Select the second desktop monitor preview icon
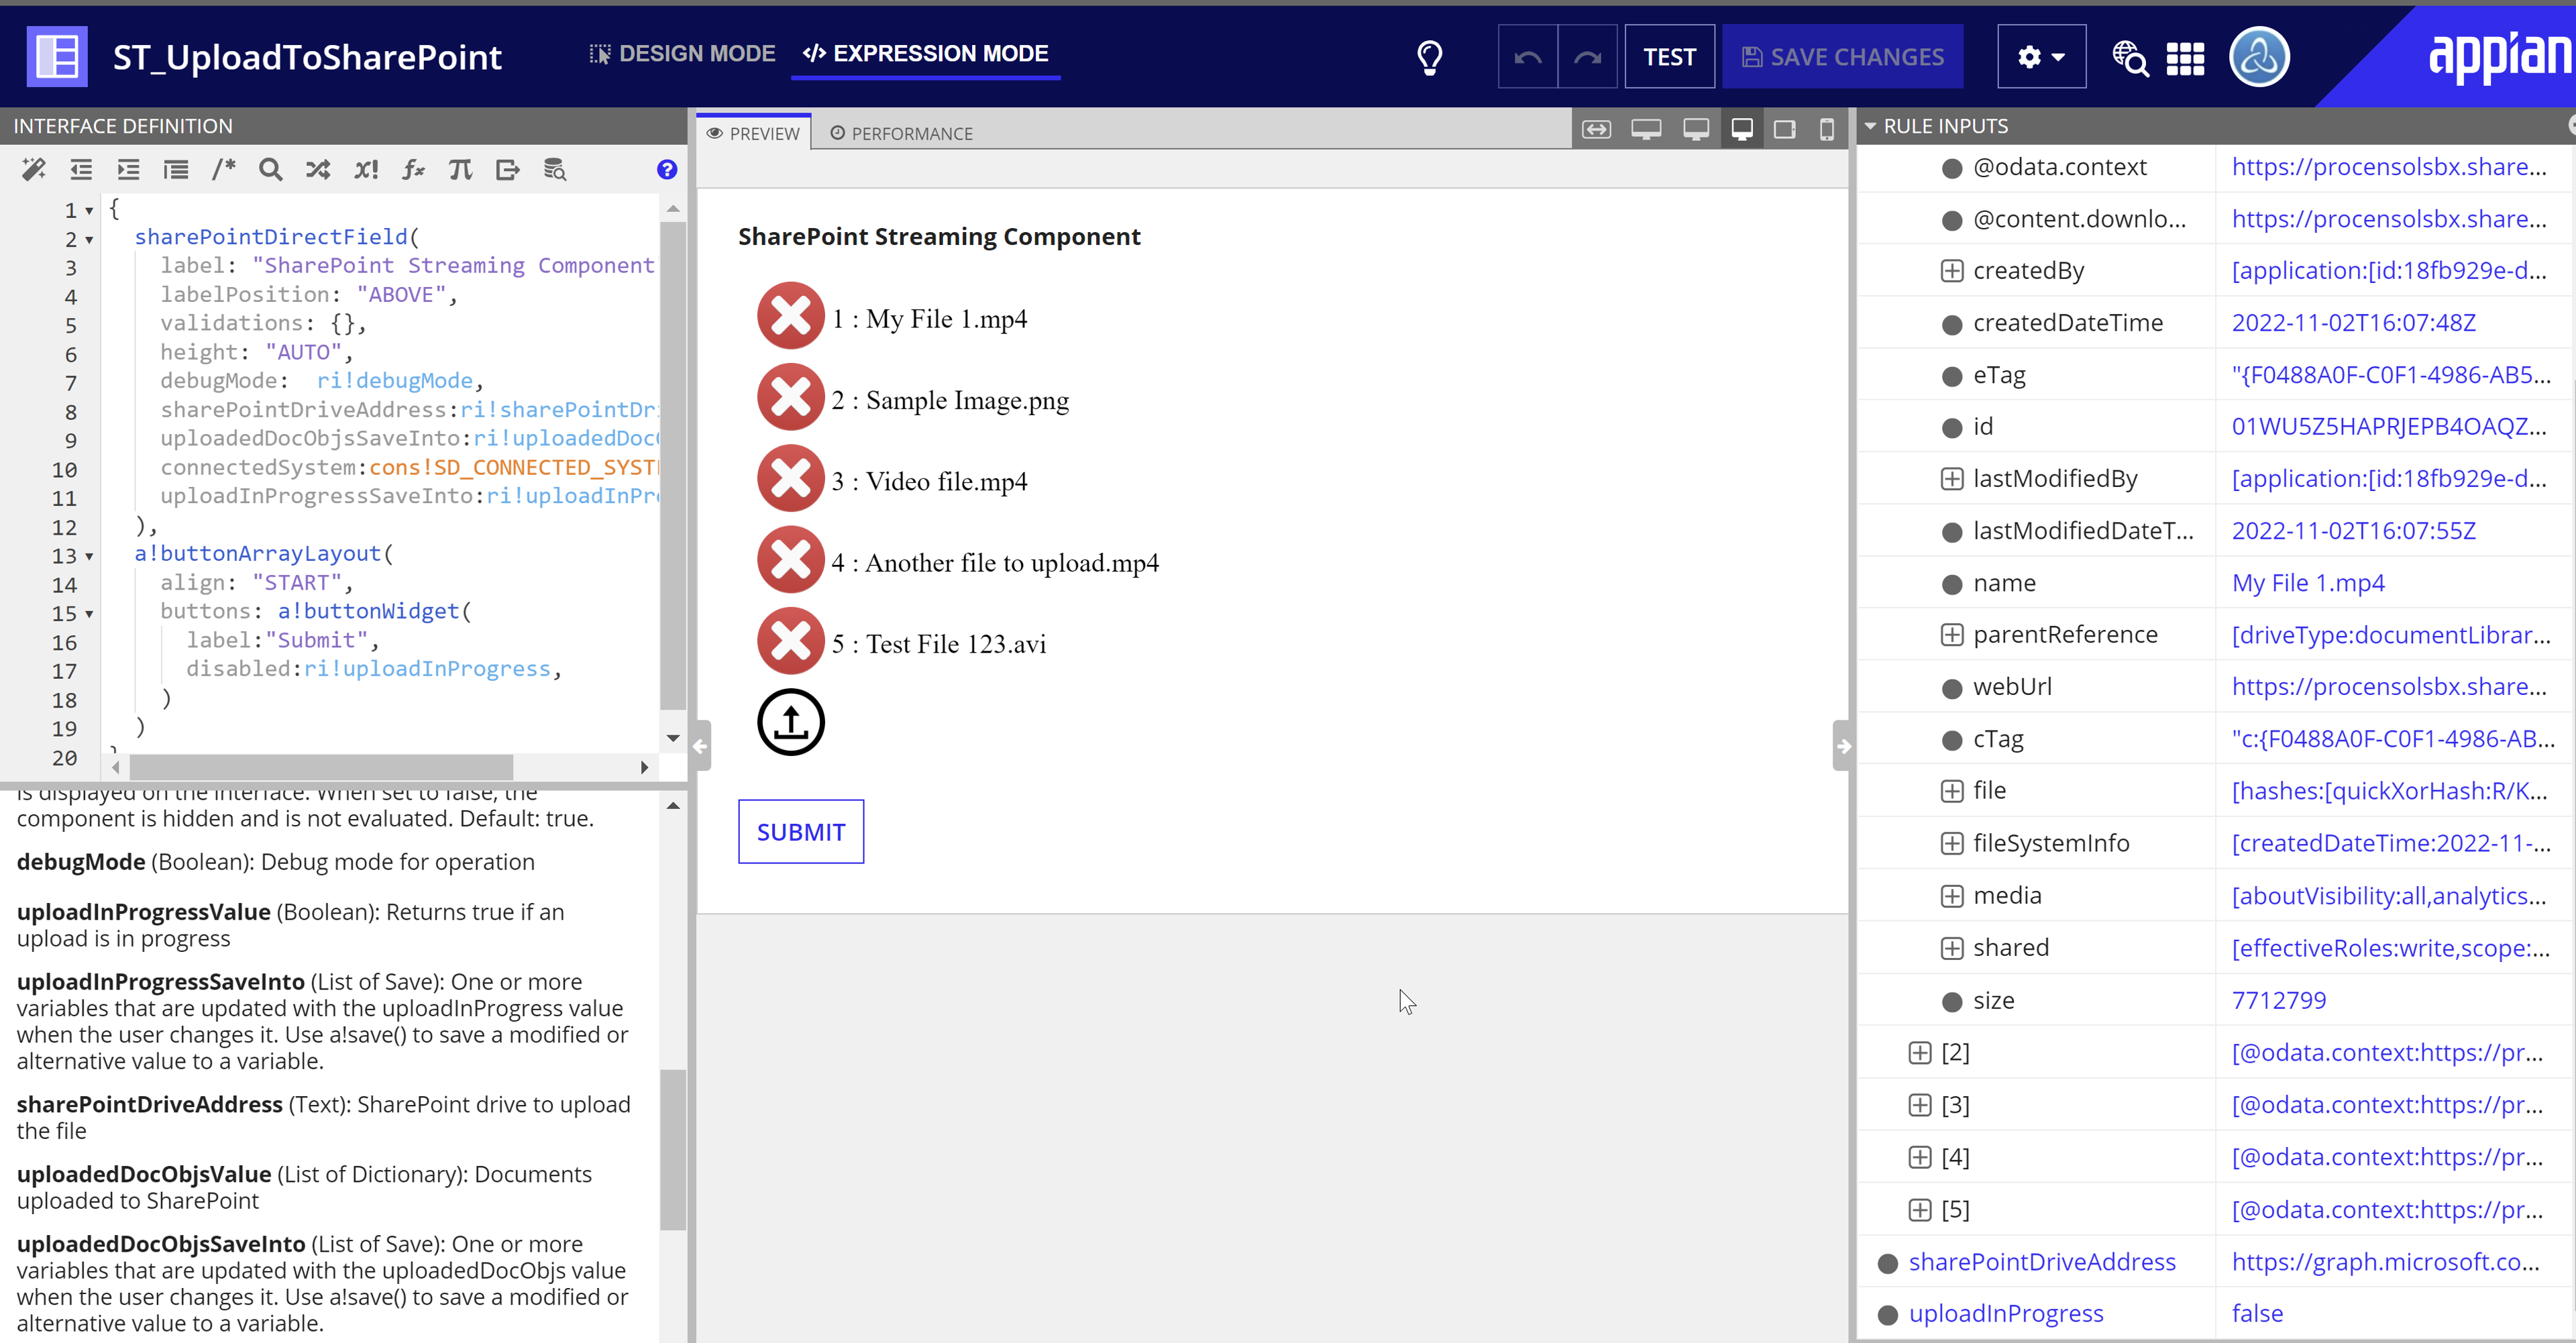 point(1695,130)
